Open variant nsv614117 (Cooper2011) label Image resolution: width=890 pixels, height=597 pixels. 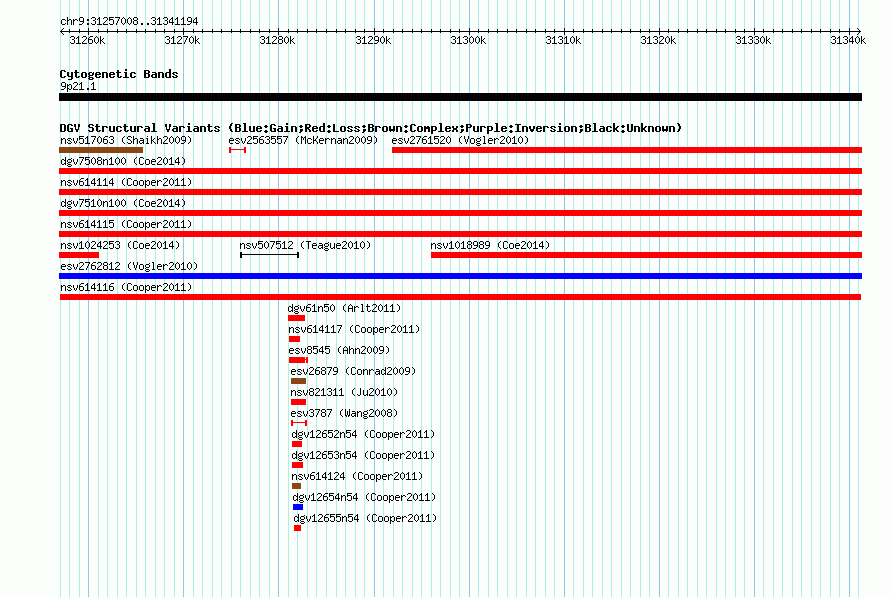(x=354, y=329)
